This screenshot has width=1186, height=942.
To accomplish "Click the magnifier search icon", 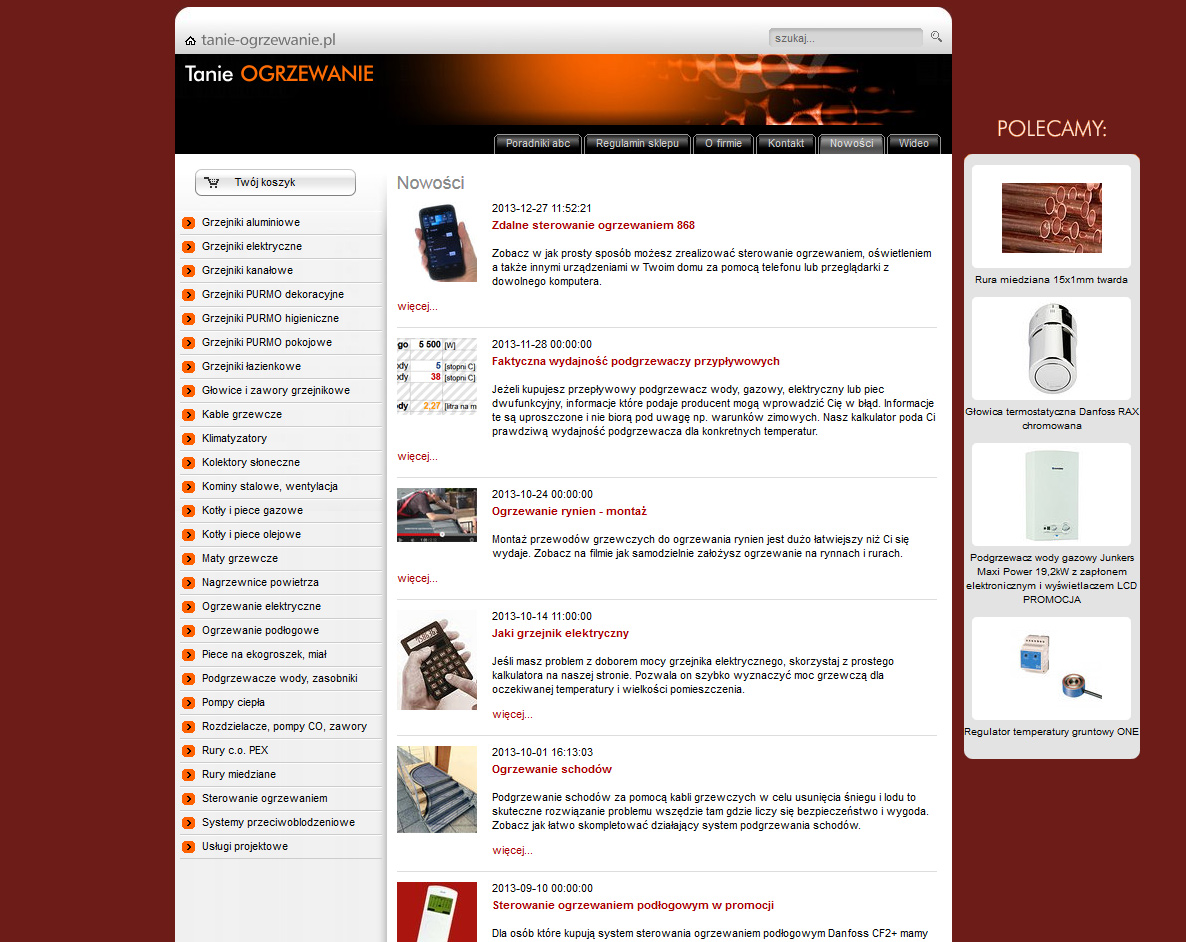I will (x=936, y=37).
